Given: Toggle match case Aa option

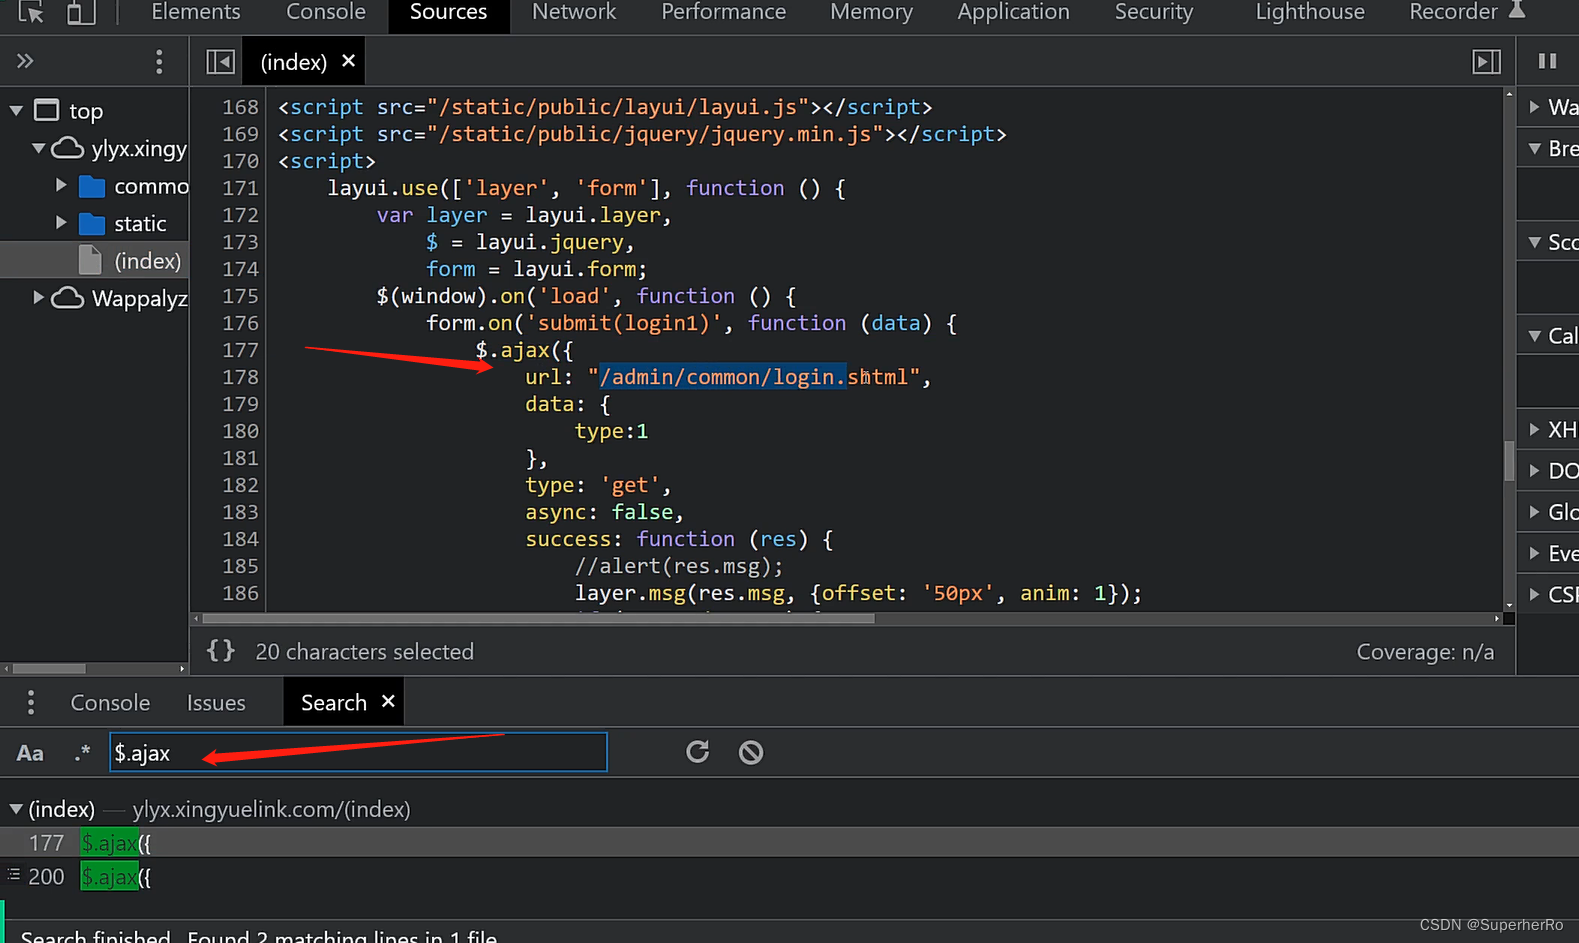Looking at the screenshot, I should click(x=30, y=753).
